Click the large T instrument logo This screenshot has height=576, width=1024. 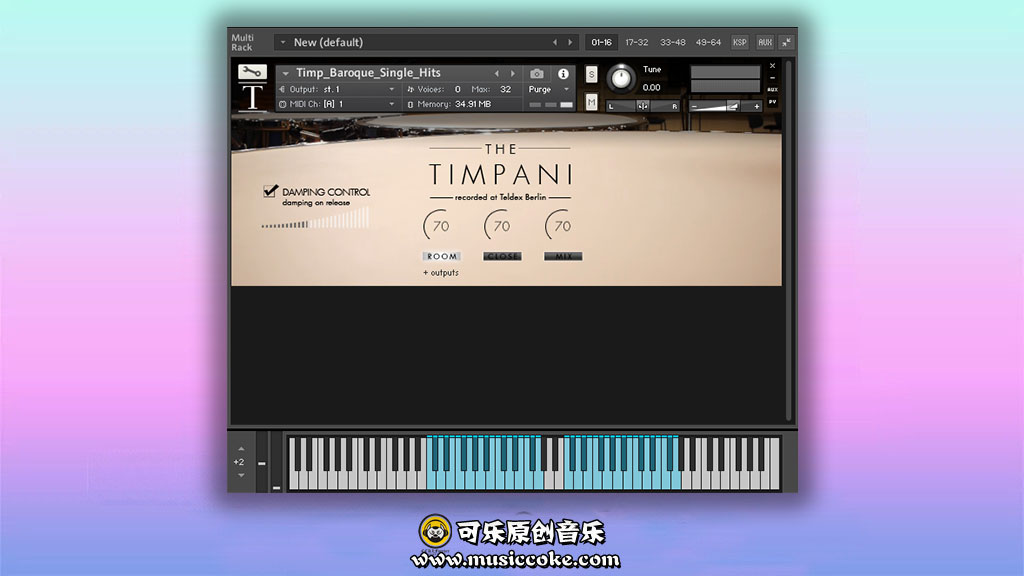tap(252, 97)
